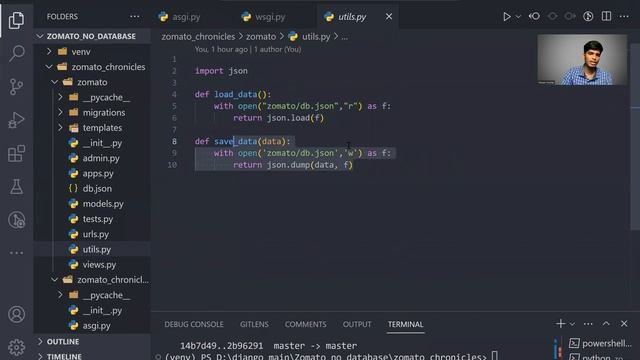The width and height of the screenshot is (640, 360).
Task: Select the powershell terminal instance
Action: click(600, 344)
